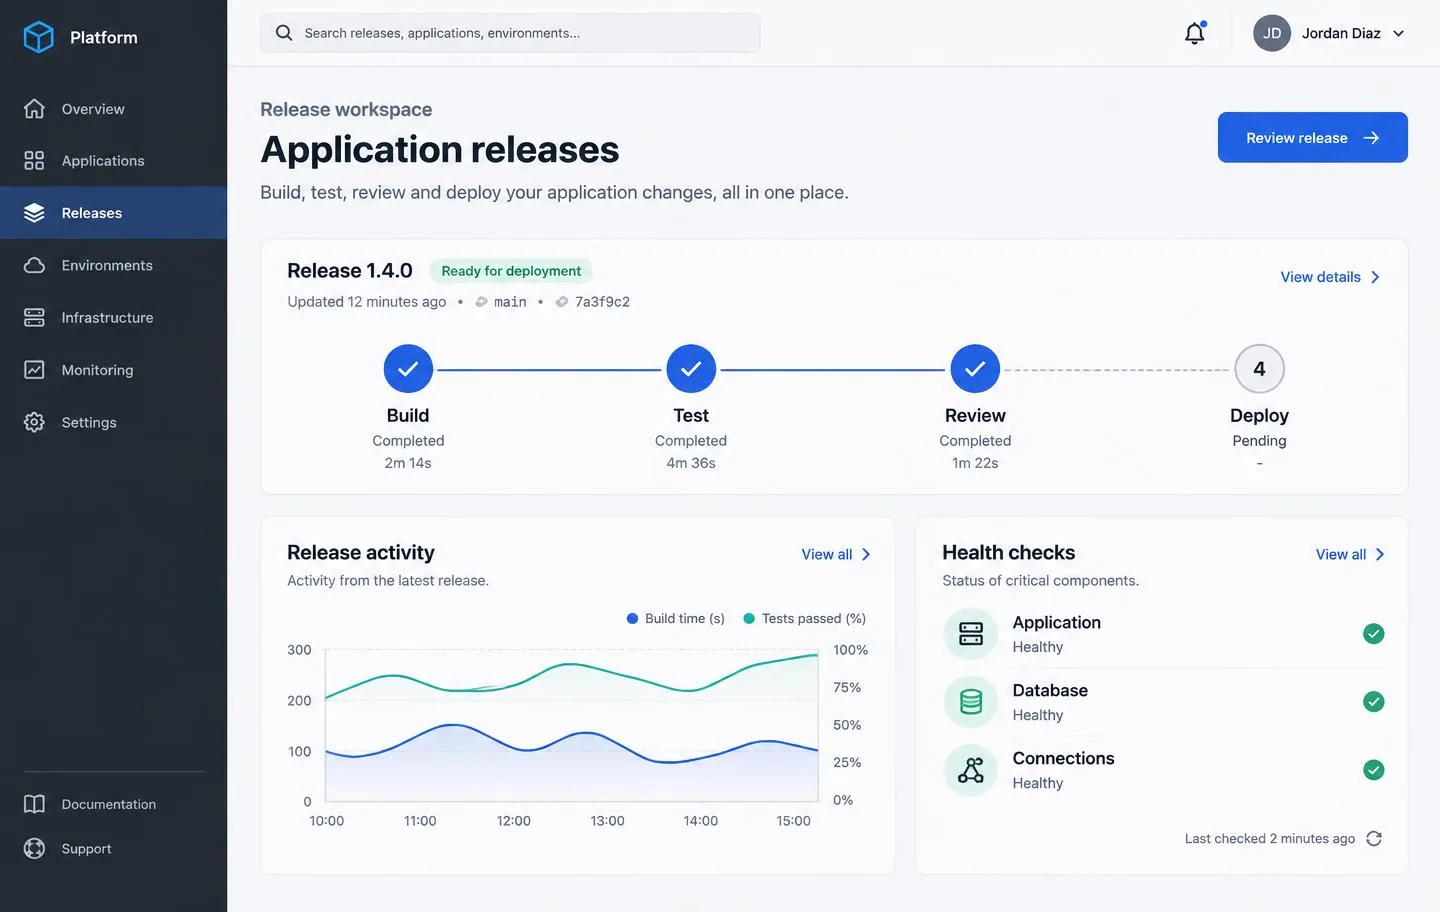The image size is (1440, 912).
Task: Expand the Jordan Diaz account dropdown arrow
Action: coord(1398,33)
